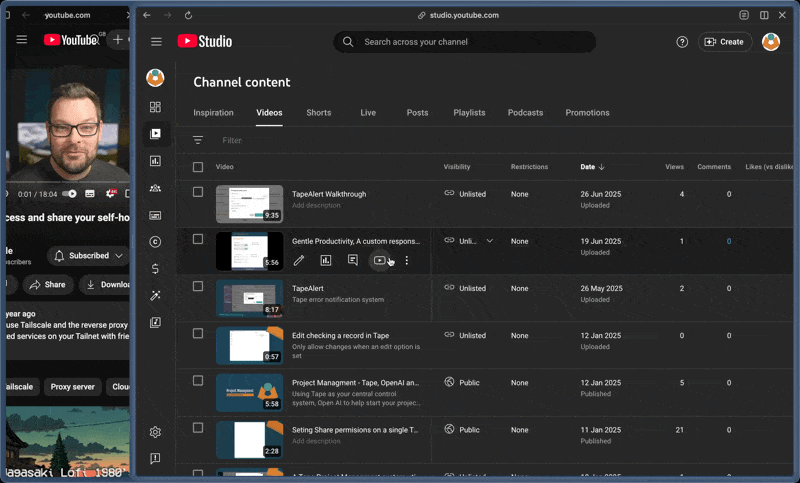Open Subtitles in the Studio sidebar
800x483 pixels.
[x=155, y=215]
